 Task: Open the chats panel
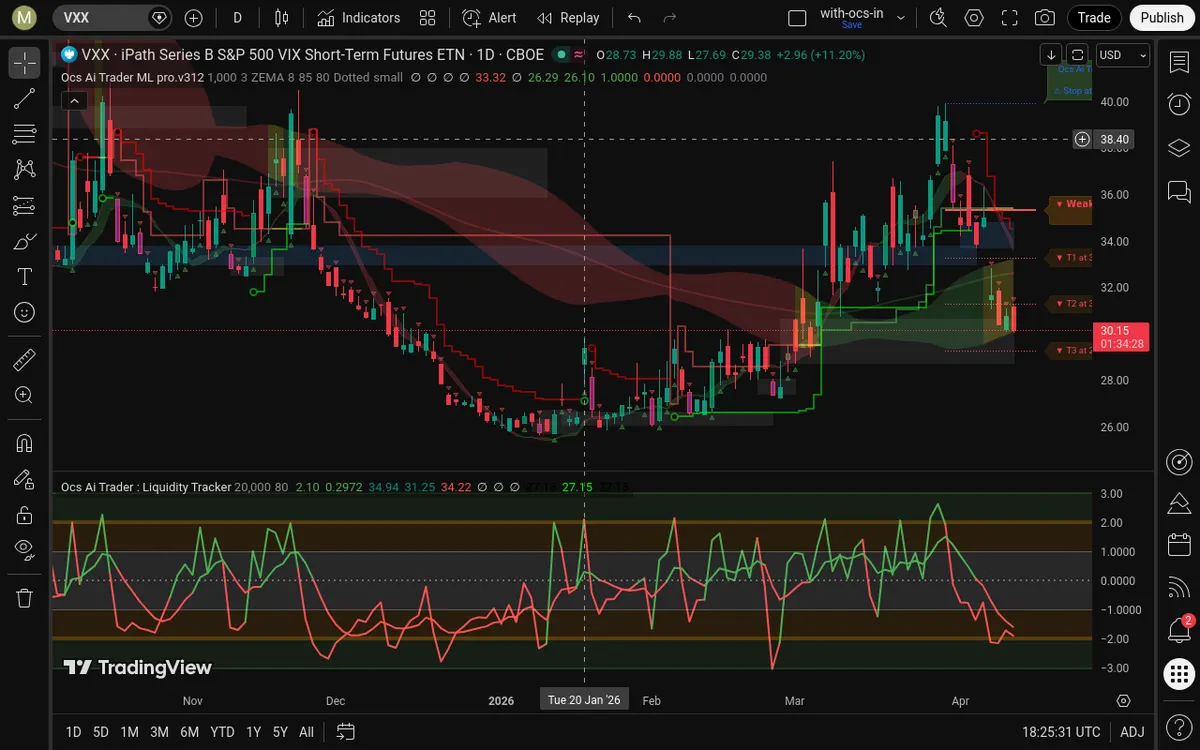click(1179, 190)
